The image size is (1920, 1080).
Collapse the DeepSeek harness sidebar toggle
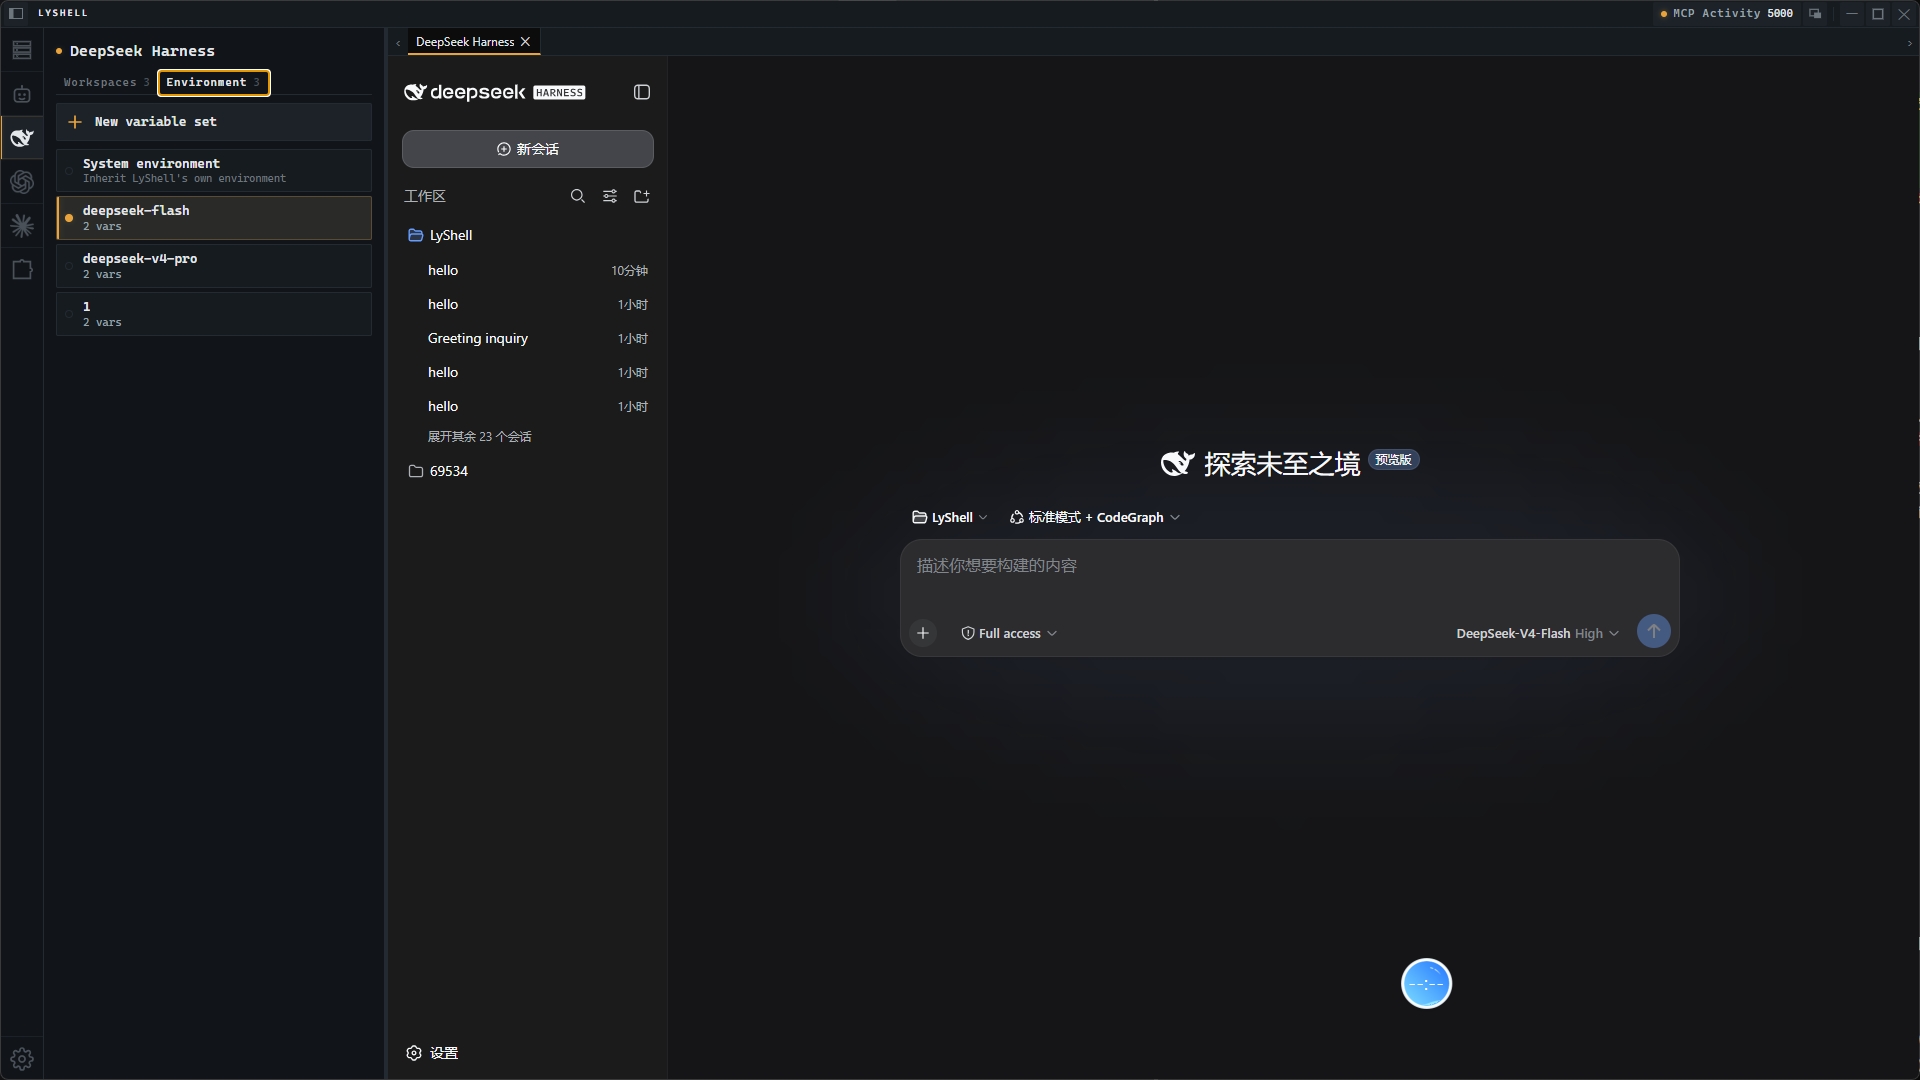pos(642,92)
